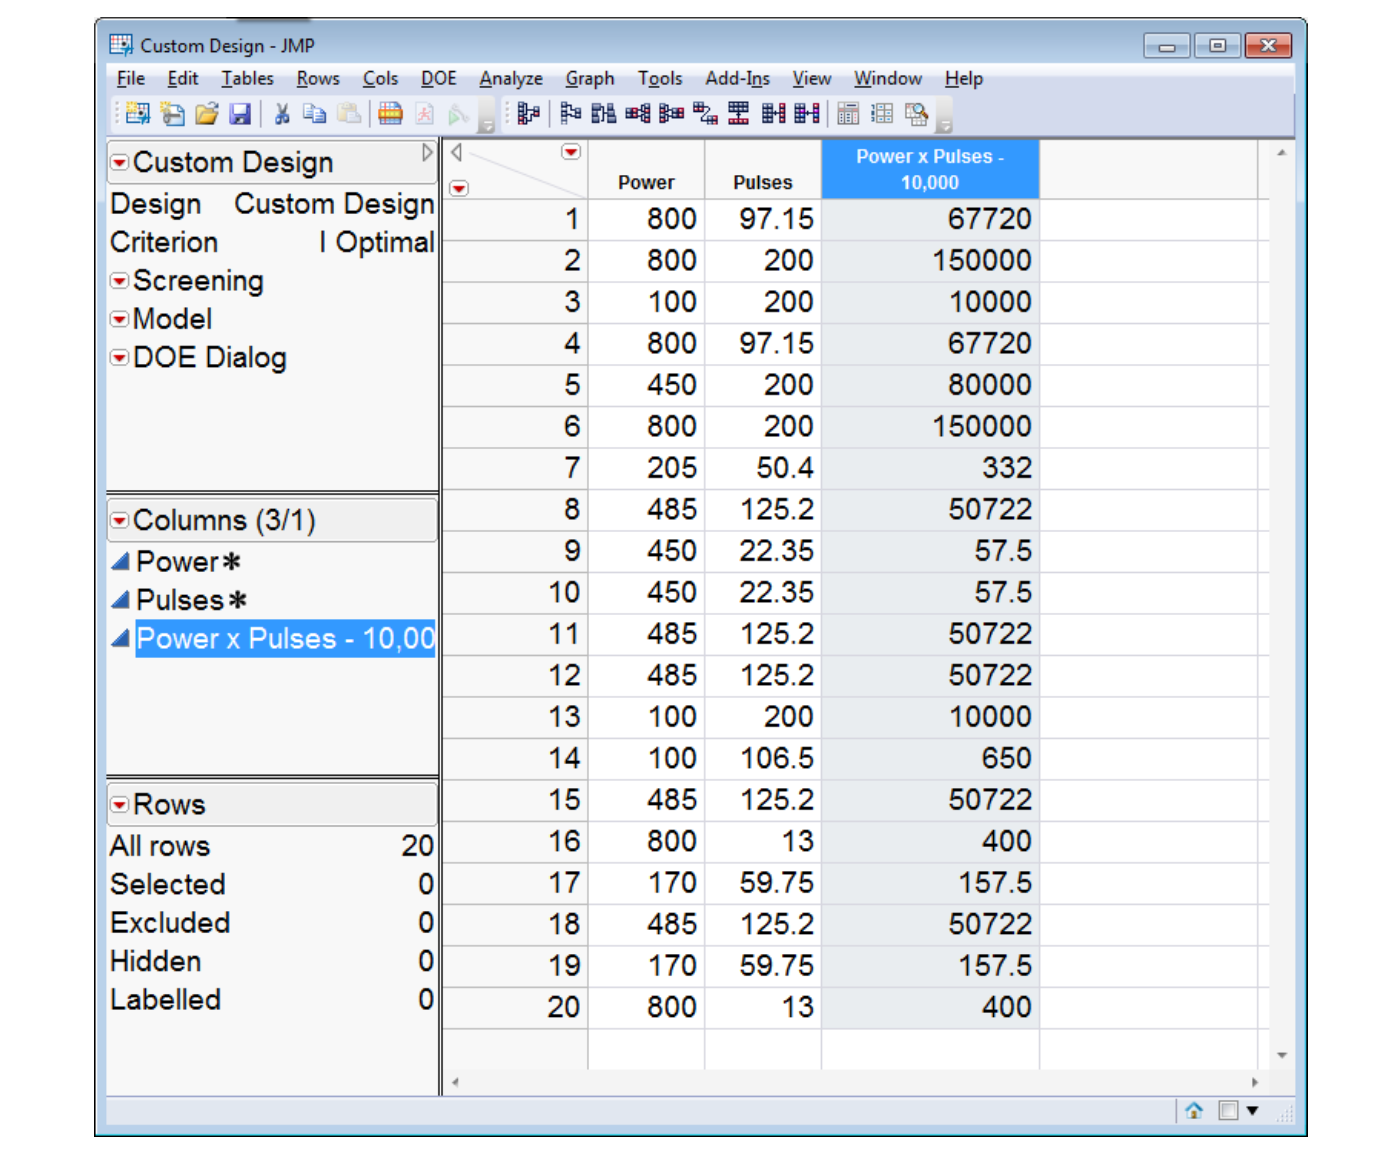
Task: Click the Copy icon in toolbar
Action: point(314,114)
